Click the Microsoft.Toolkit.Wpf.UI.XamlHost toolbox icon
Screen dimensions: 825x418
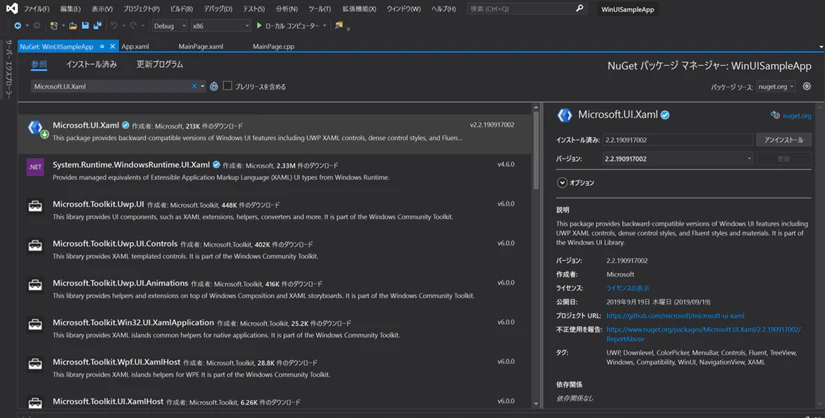35,364
